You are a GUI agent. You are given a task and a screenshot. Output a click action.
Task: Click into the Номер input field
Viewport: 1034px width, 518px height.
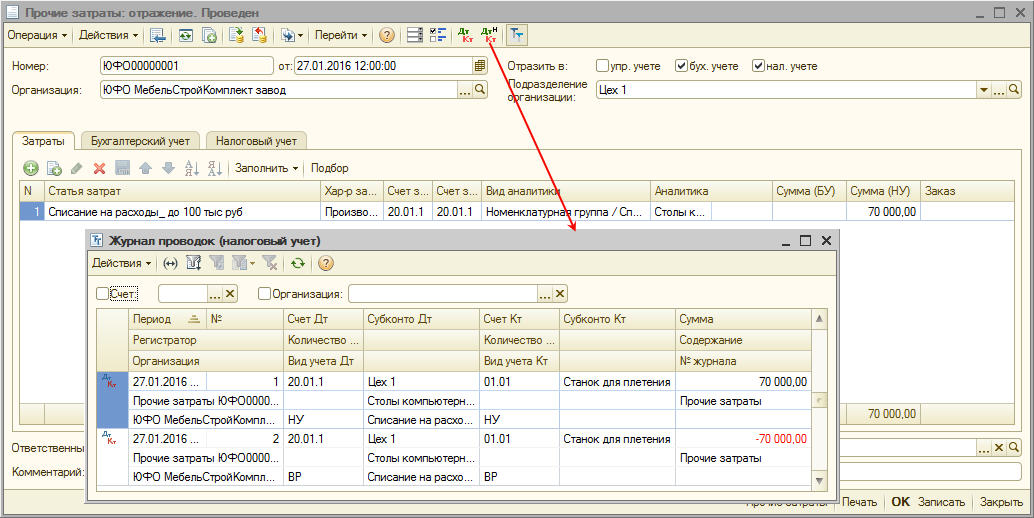pos(185,66)
